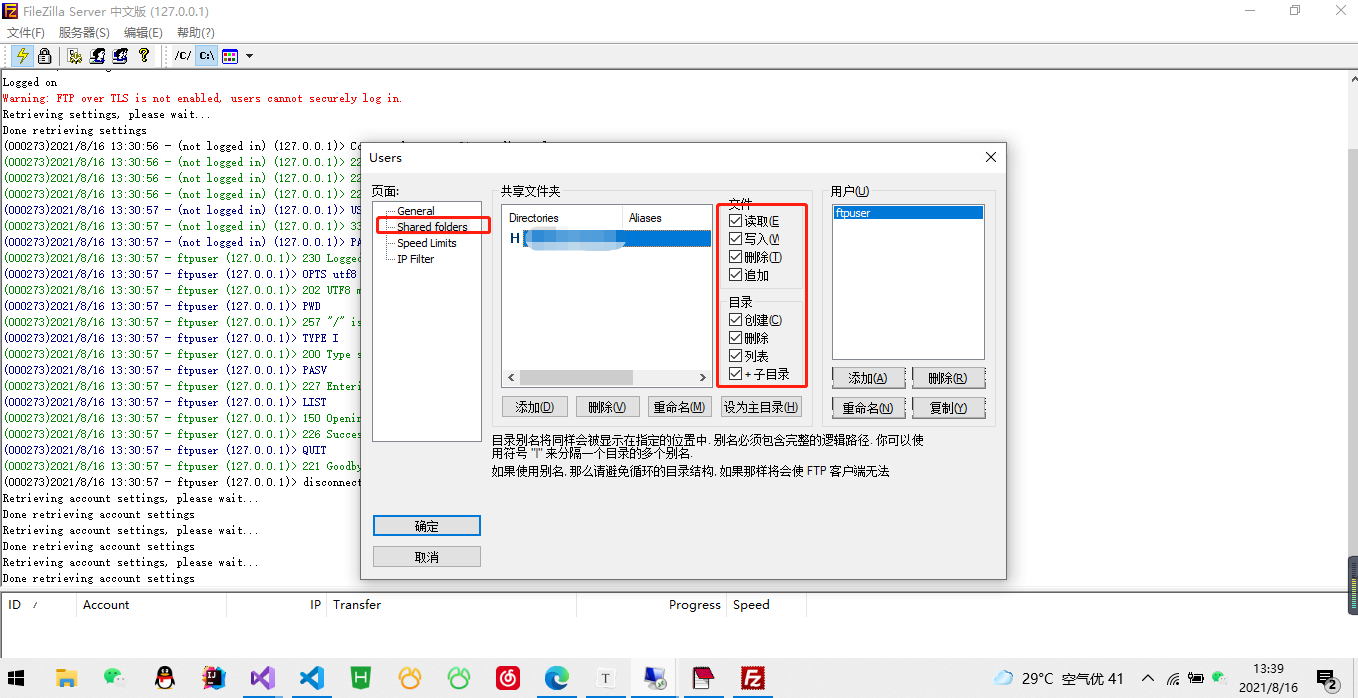Click 添加(D) to add shared folder

coord(534,407)
